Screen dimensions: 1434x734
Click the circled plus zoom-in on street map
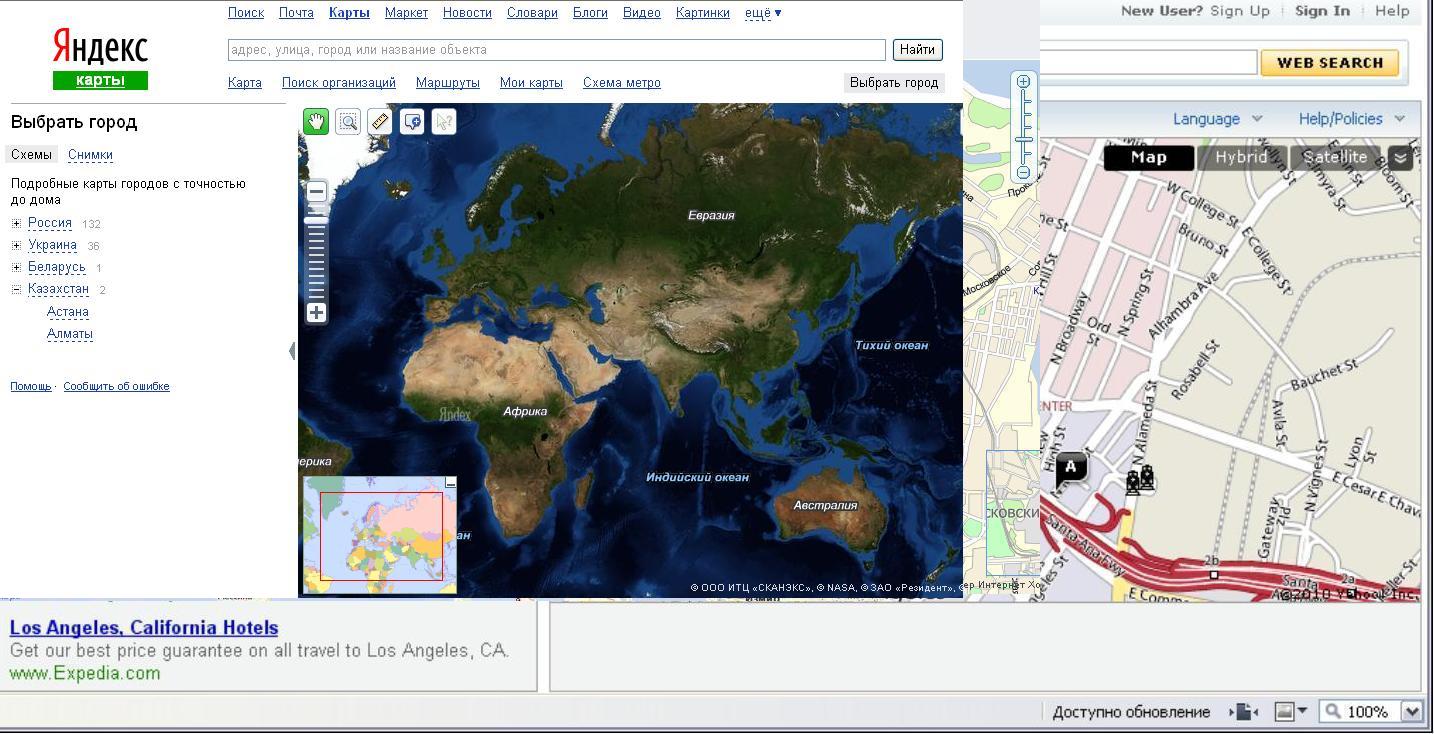point(1023,82)
